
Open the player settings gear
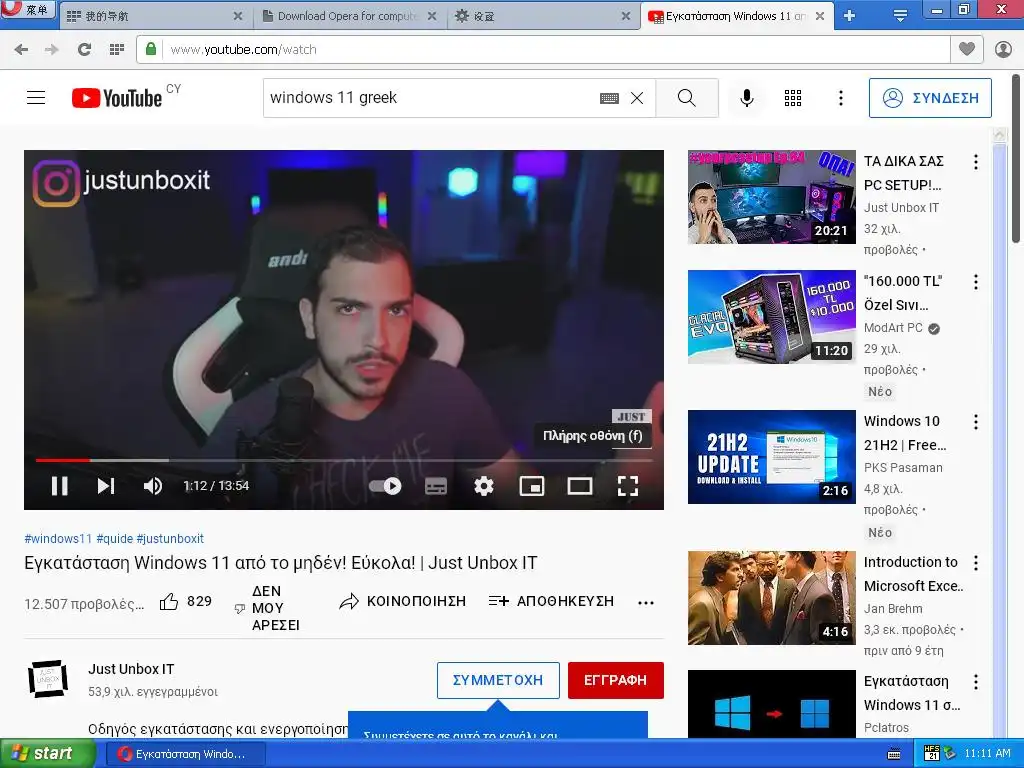pos(484,486)
